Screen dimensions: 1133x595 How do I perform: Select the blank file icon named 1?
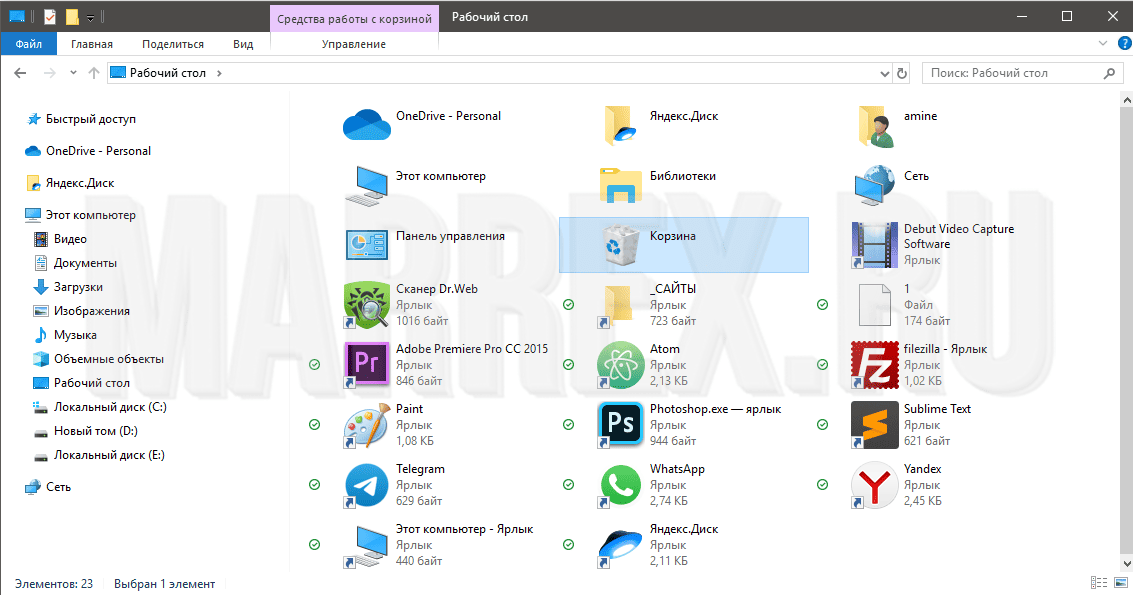coord(875,305)
